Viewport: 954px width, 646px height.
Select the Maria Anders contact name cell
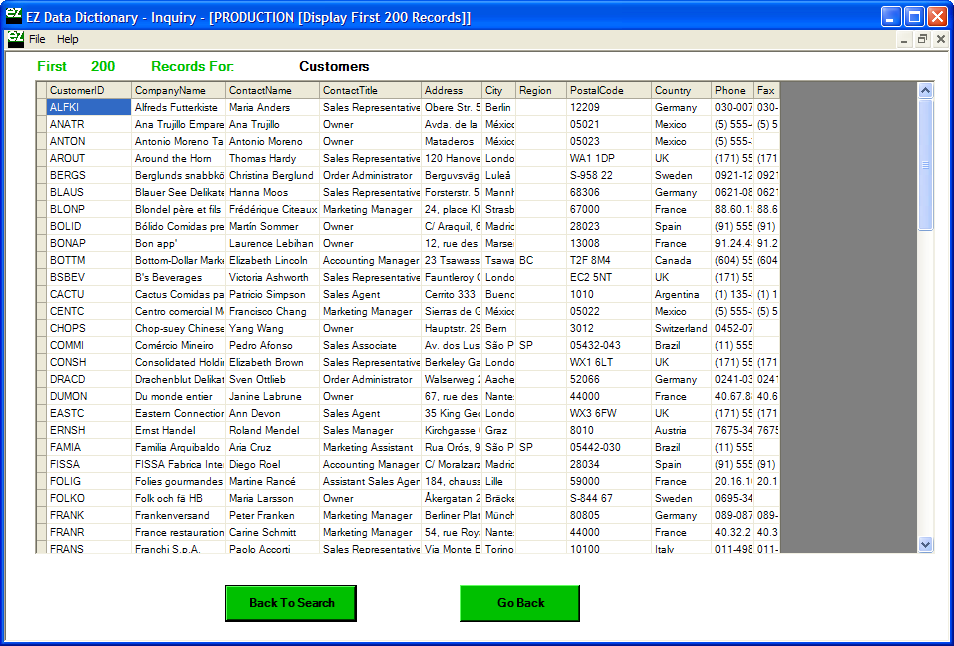272,107
